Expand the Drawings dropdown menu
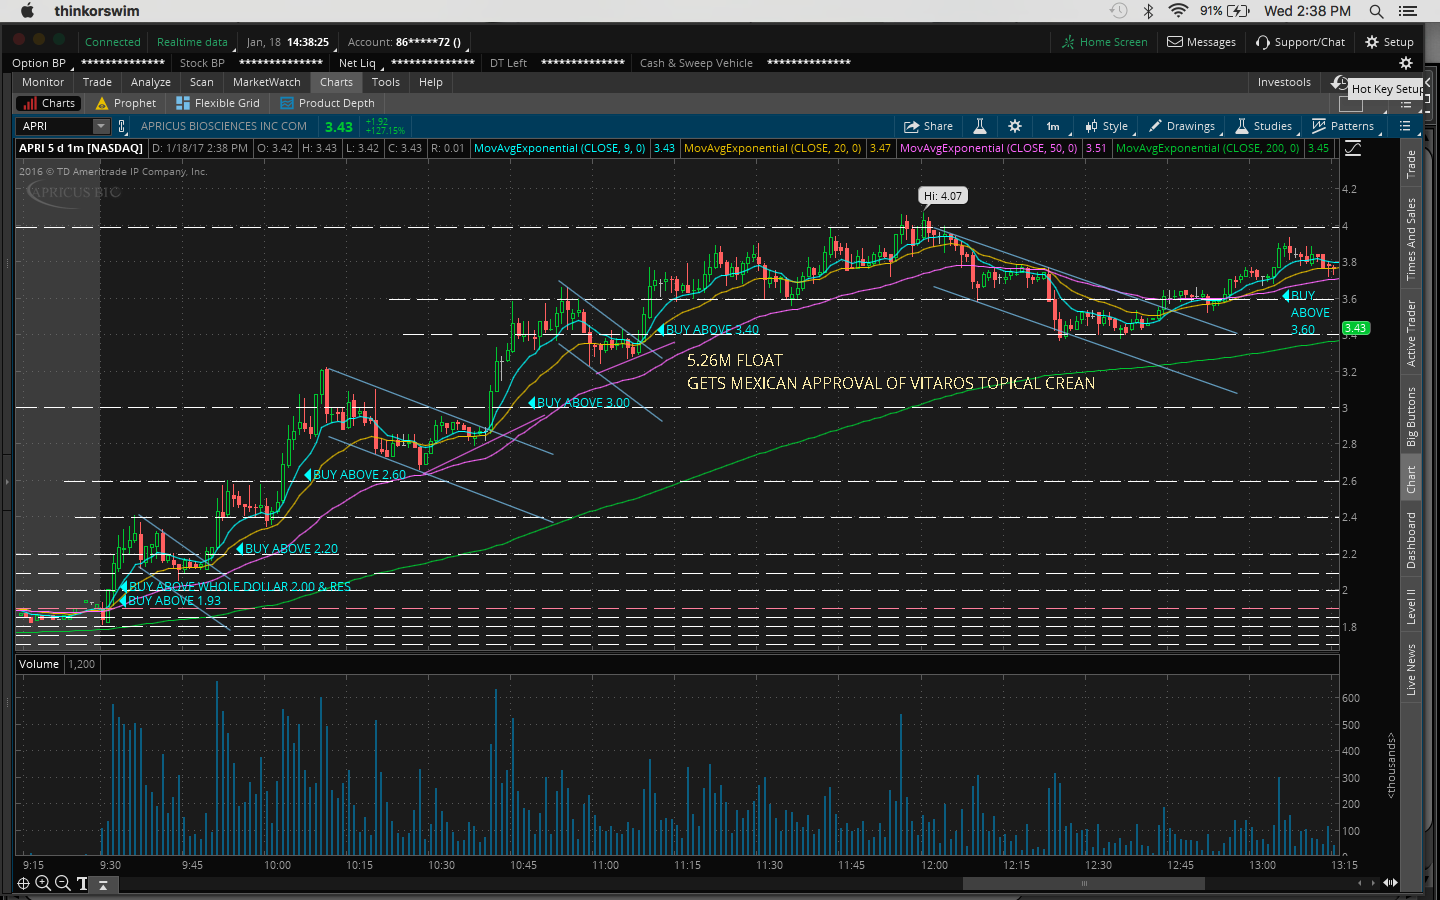Viewport: 1440px width, 900px height. 1183,126
